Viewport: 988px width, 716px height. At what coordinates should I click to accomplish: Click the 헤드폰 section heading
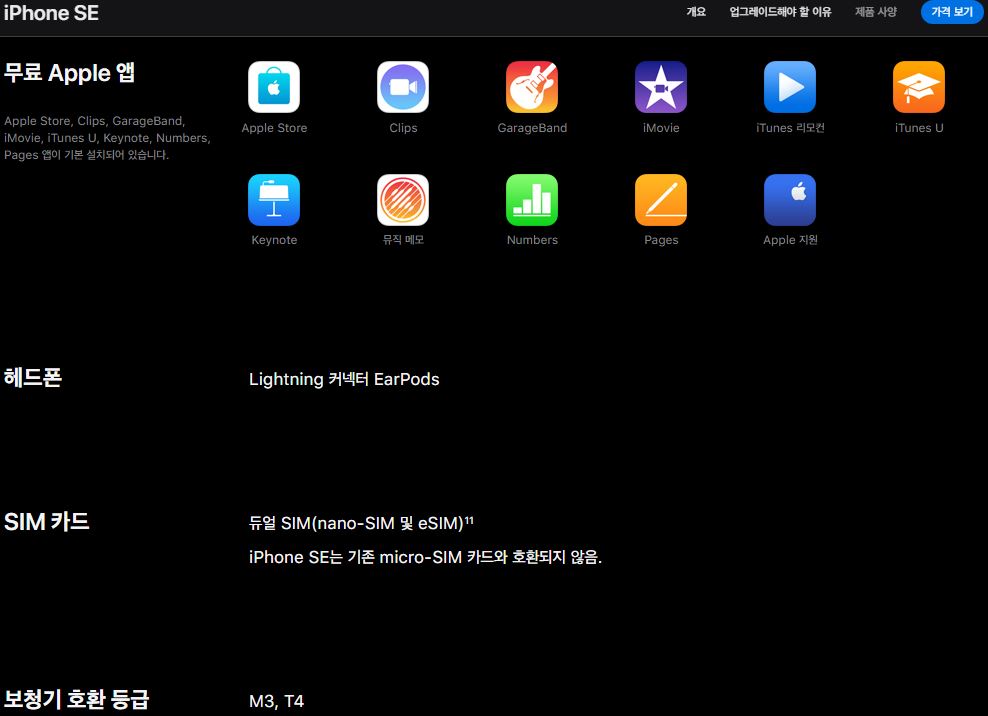(x=33, y=378)
